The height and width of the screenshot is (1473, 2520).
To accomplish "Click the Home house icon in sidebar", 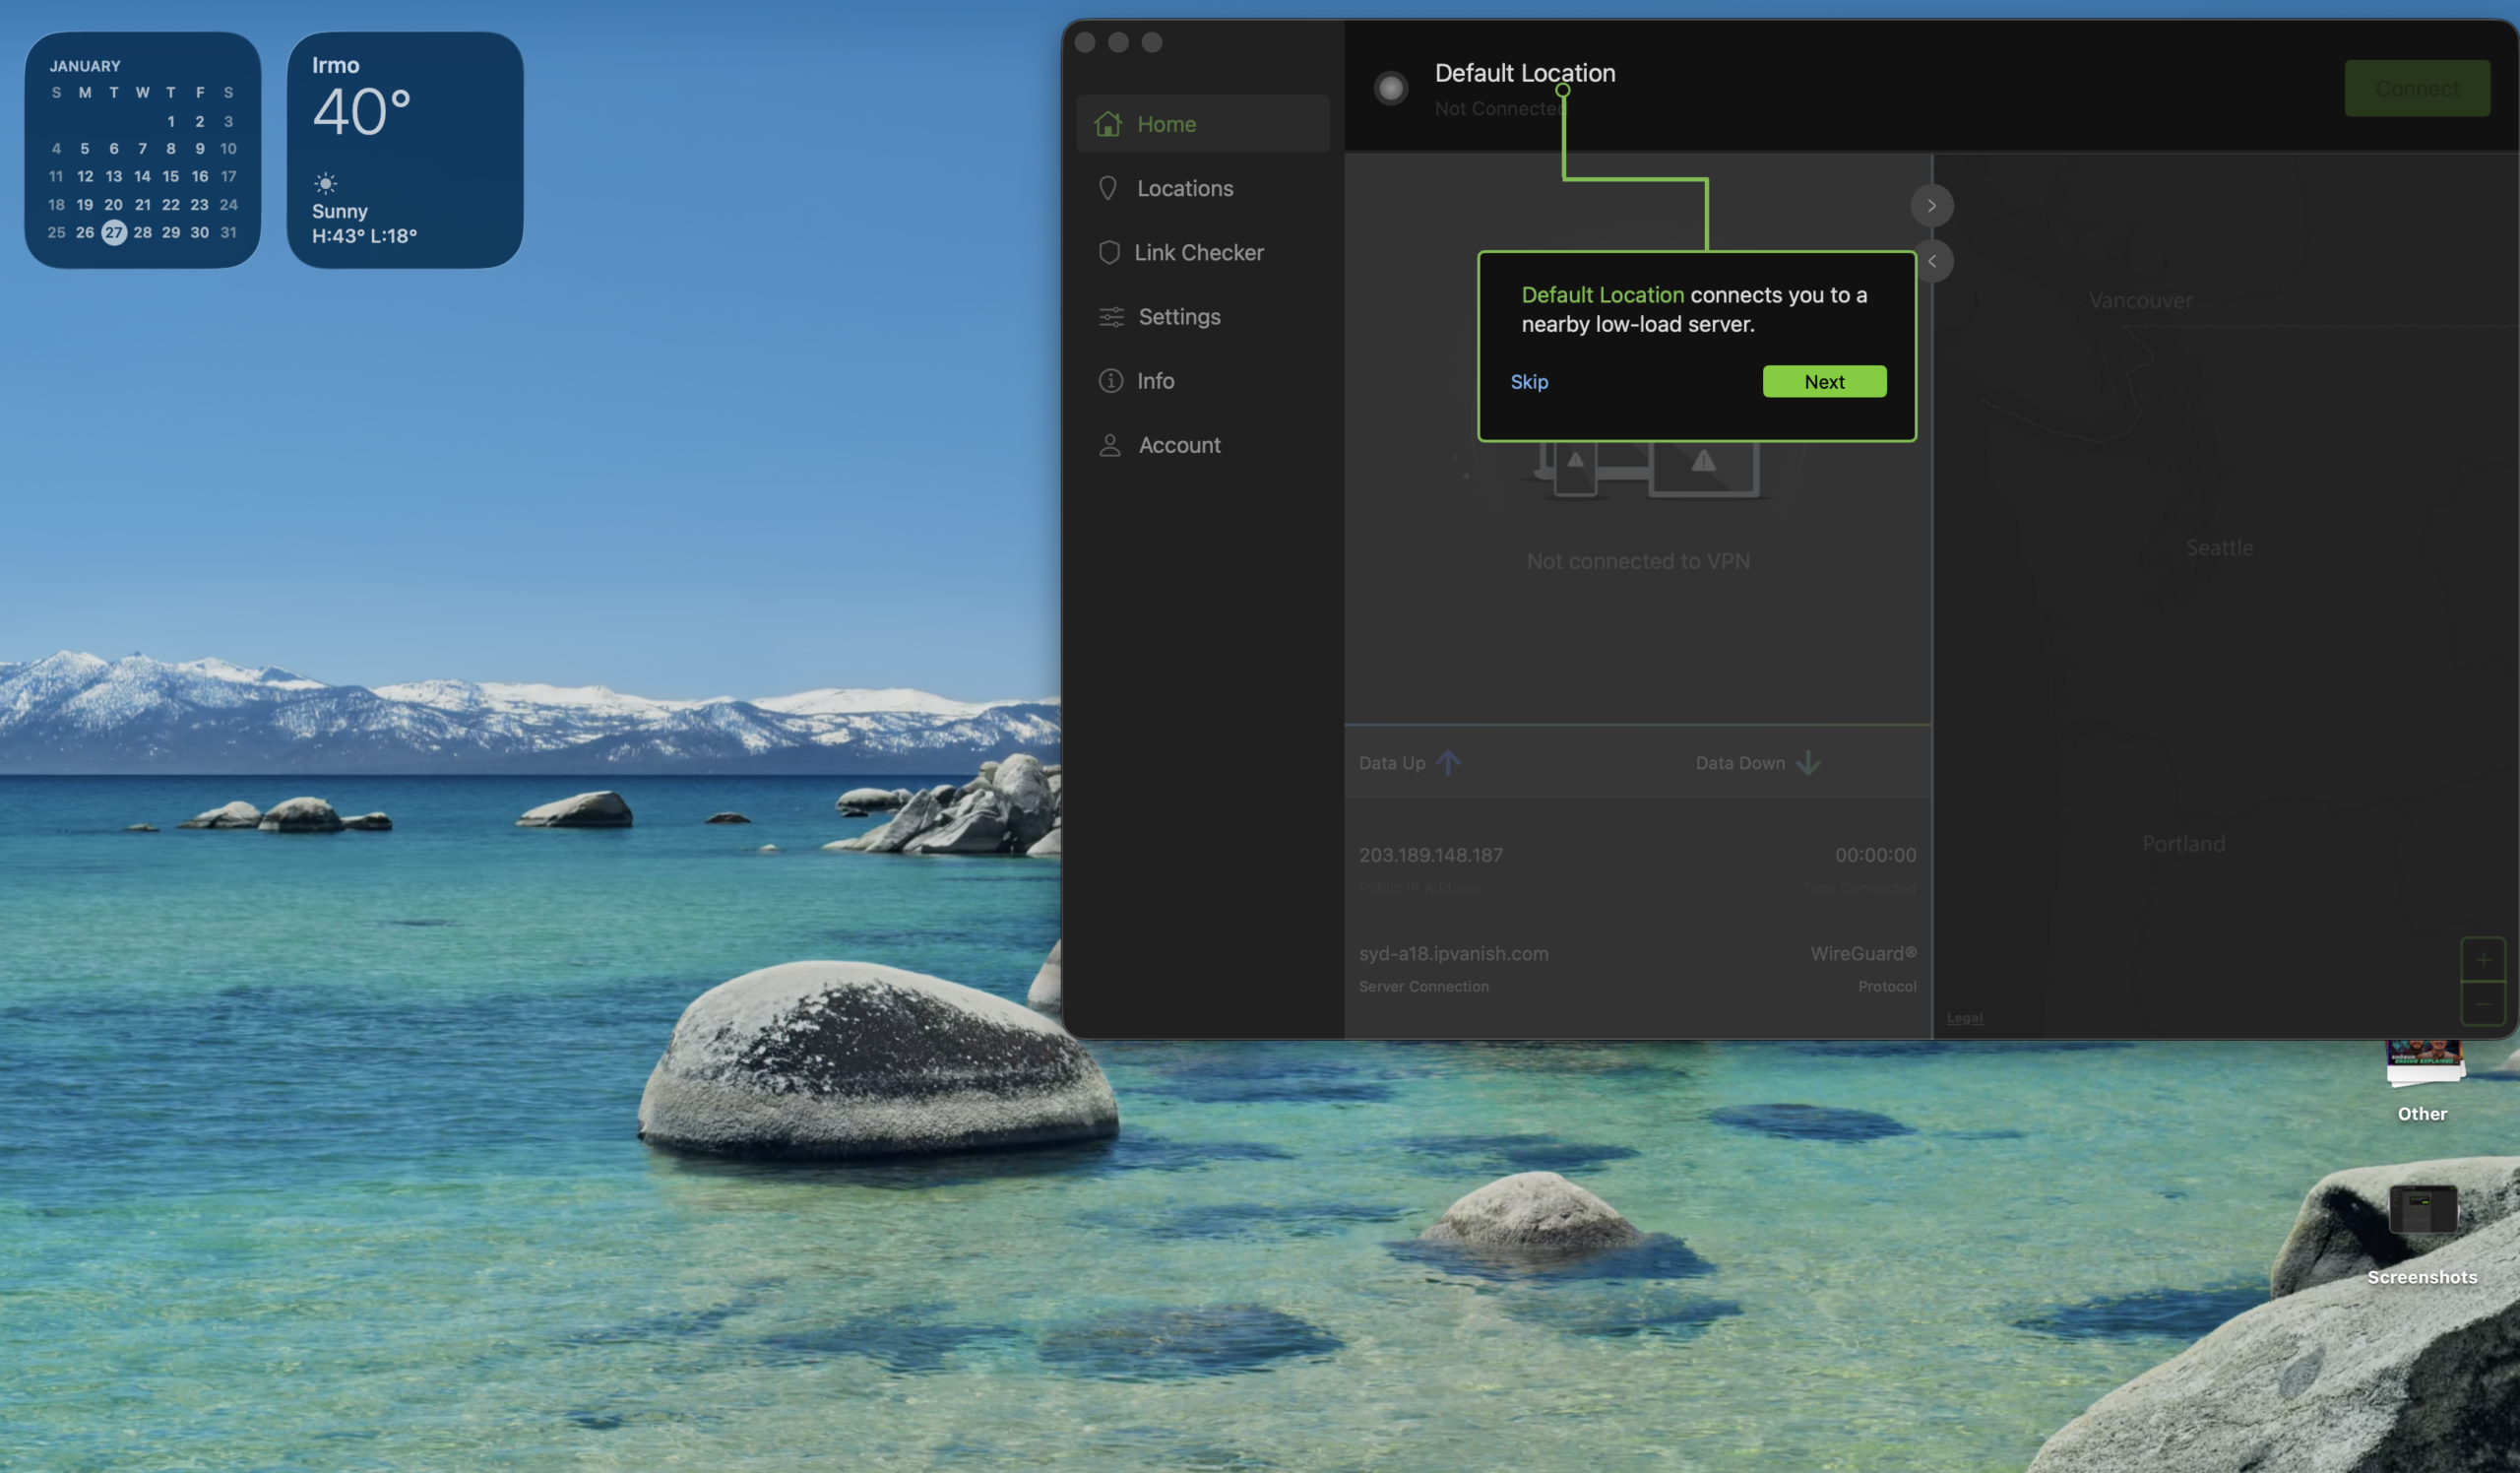I will click(x=1107, y=124).
